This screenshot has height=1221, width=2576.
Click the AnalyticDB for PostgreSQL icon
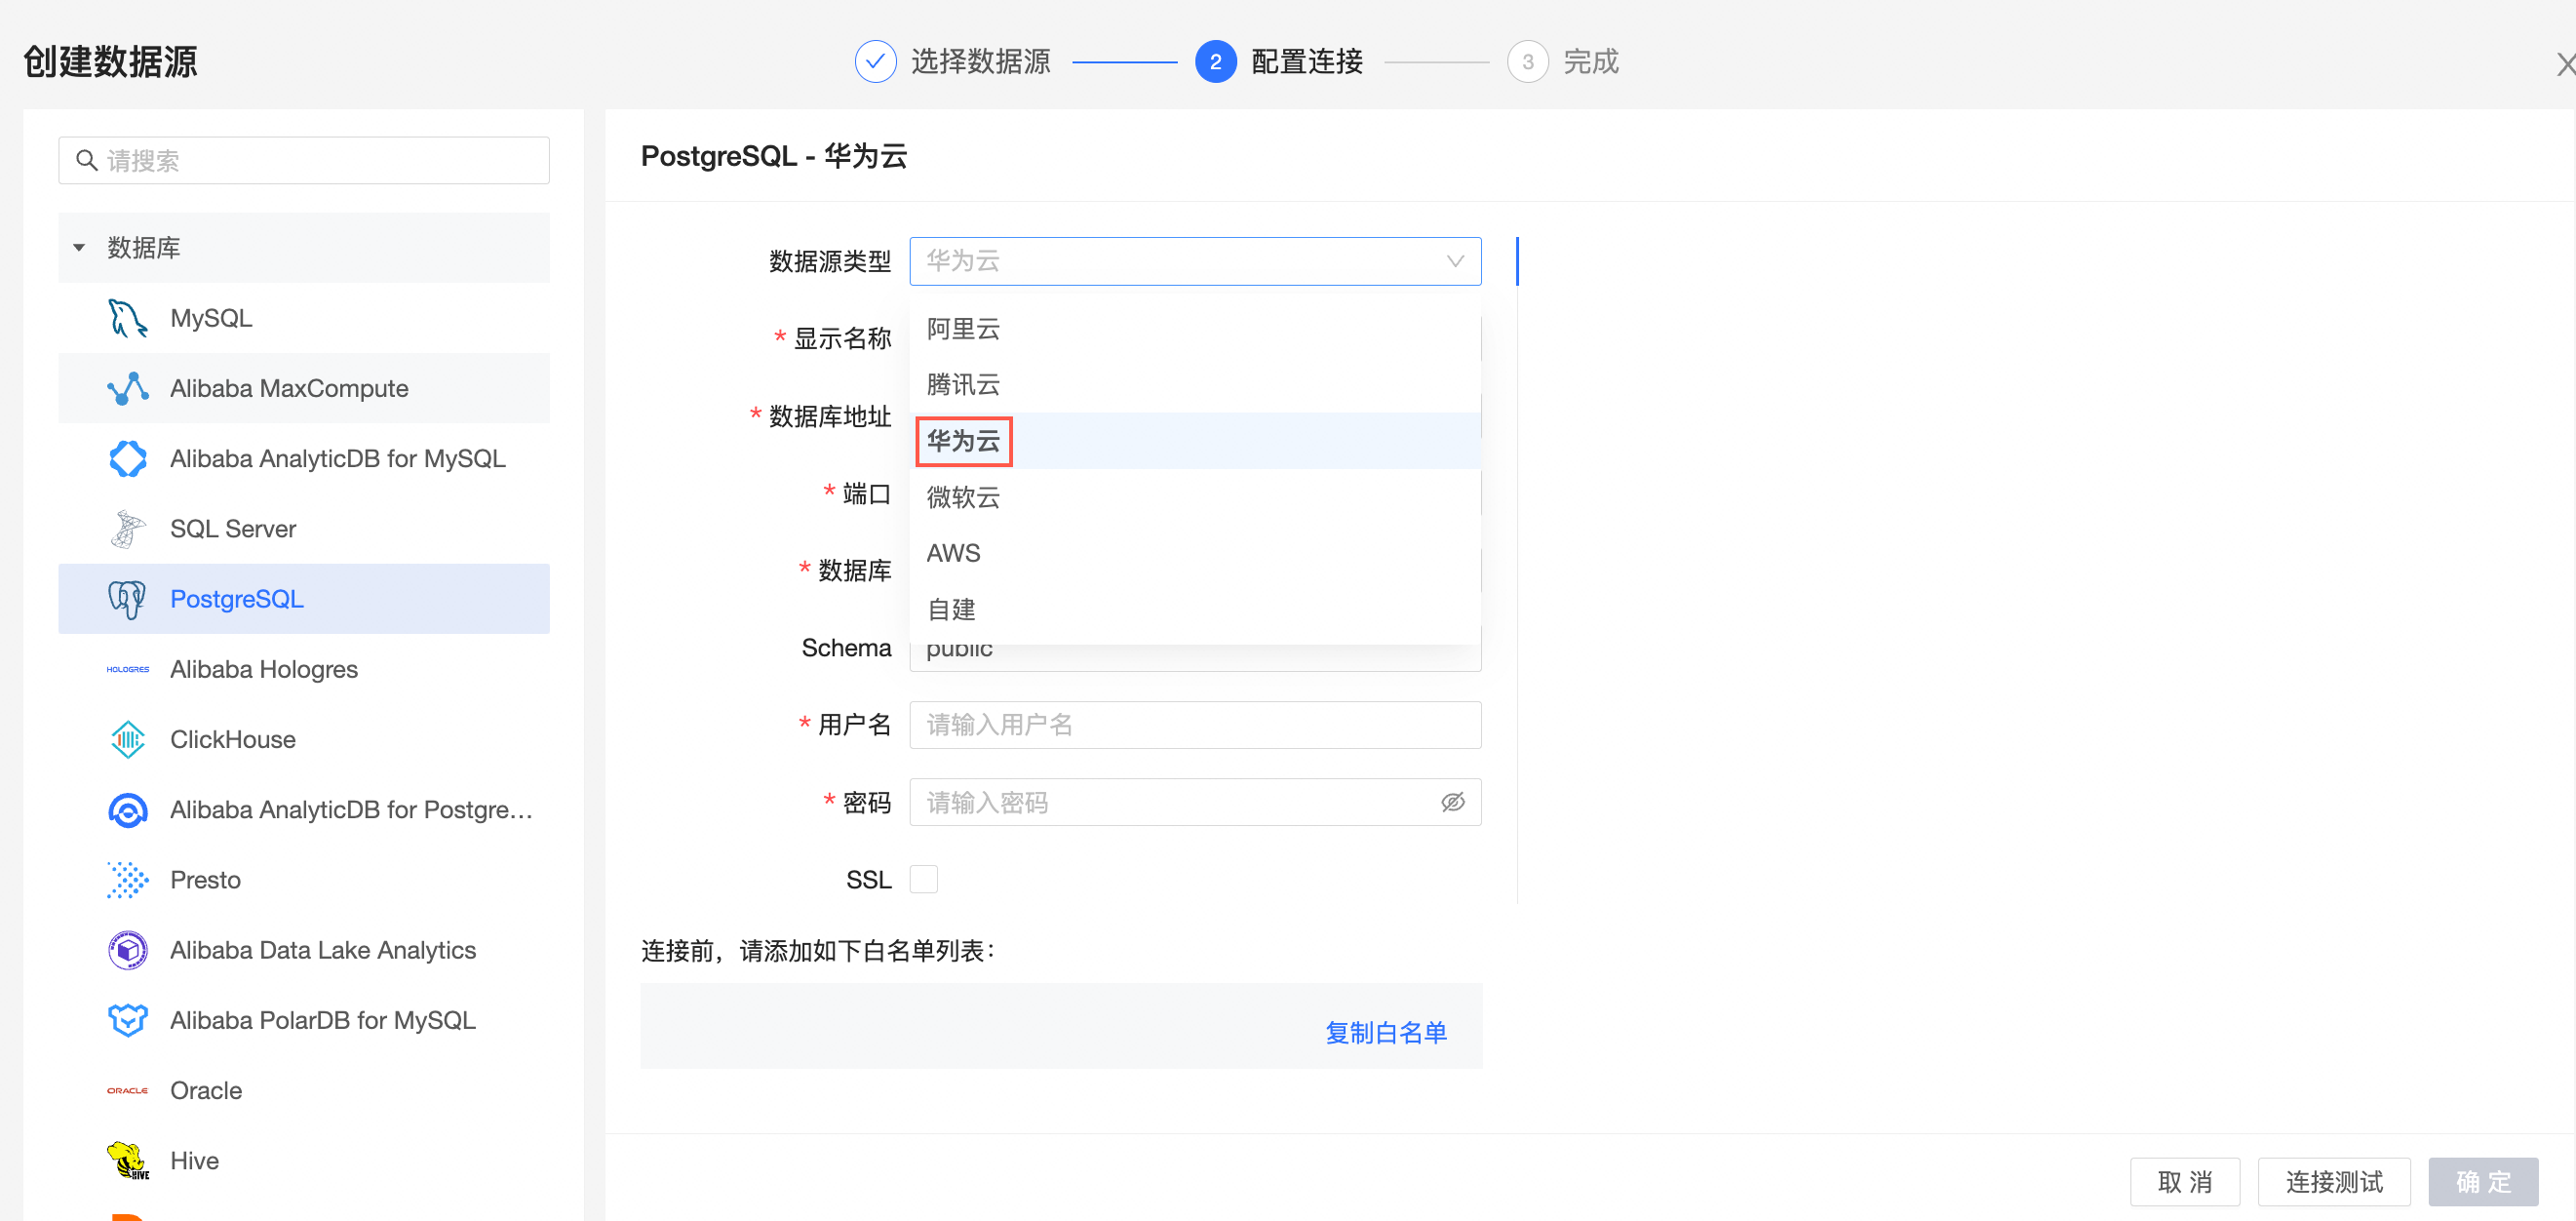click(x=127, y=809)
